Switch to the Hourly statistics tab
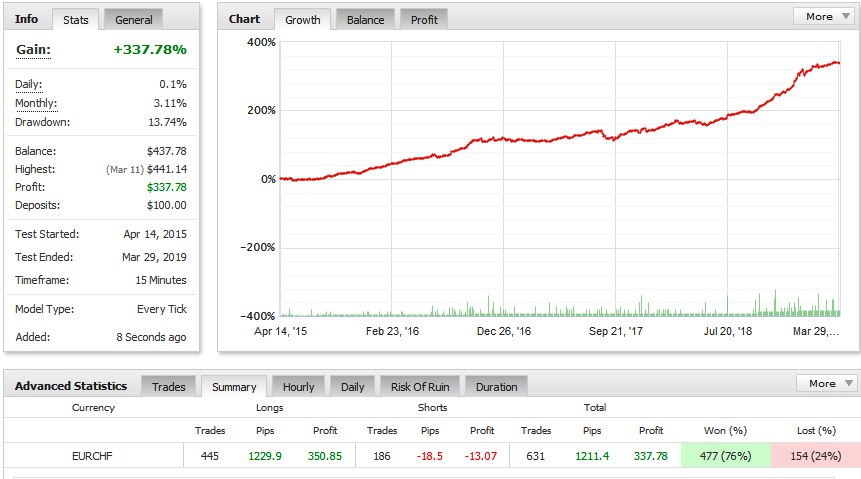 click(298, 387)
